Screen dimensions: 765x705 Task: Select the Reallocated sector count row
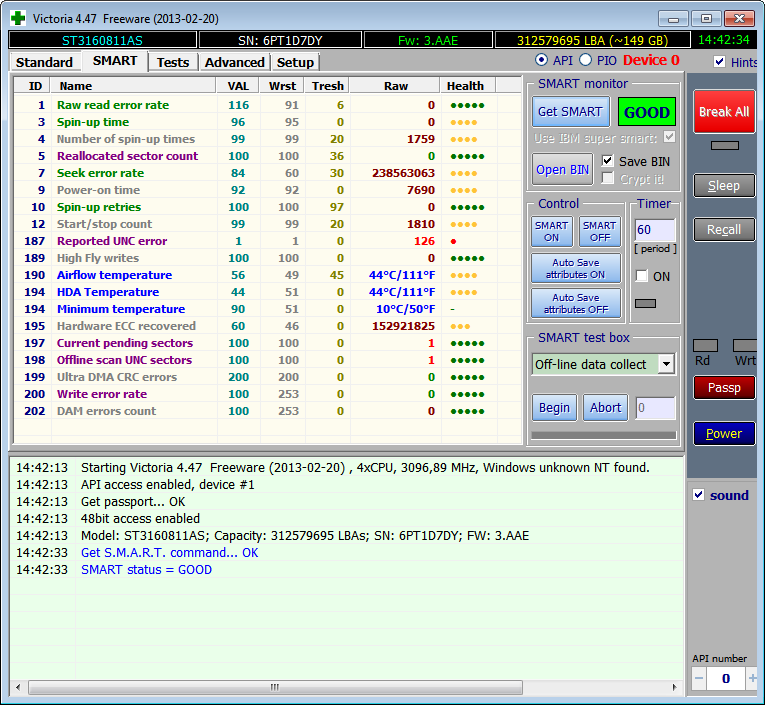(267, 156)
